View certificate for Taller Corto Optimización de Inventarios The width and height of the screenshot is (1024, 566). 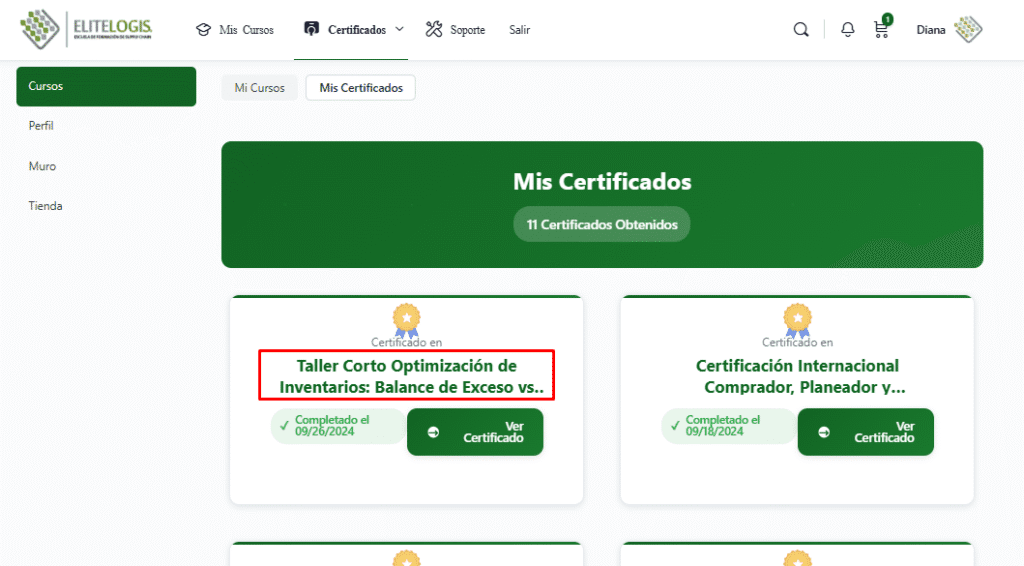click(x=475, y=432)
